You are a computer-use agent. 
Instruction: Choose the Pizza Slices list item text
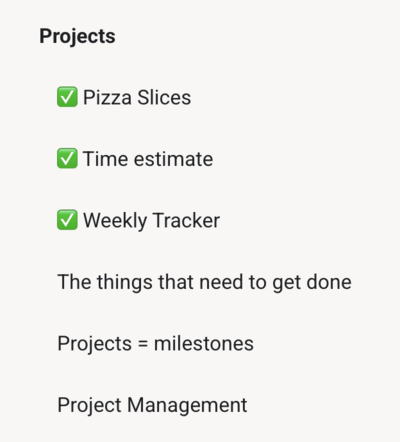pos(137,97)
